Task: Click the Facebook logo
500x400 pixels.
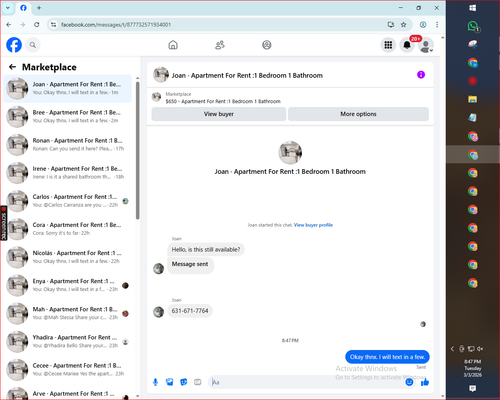Action: (14, 45)
